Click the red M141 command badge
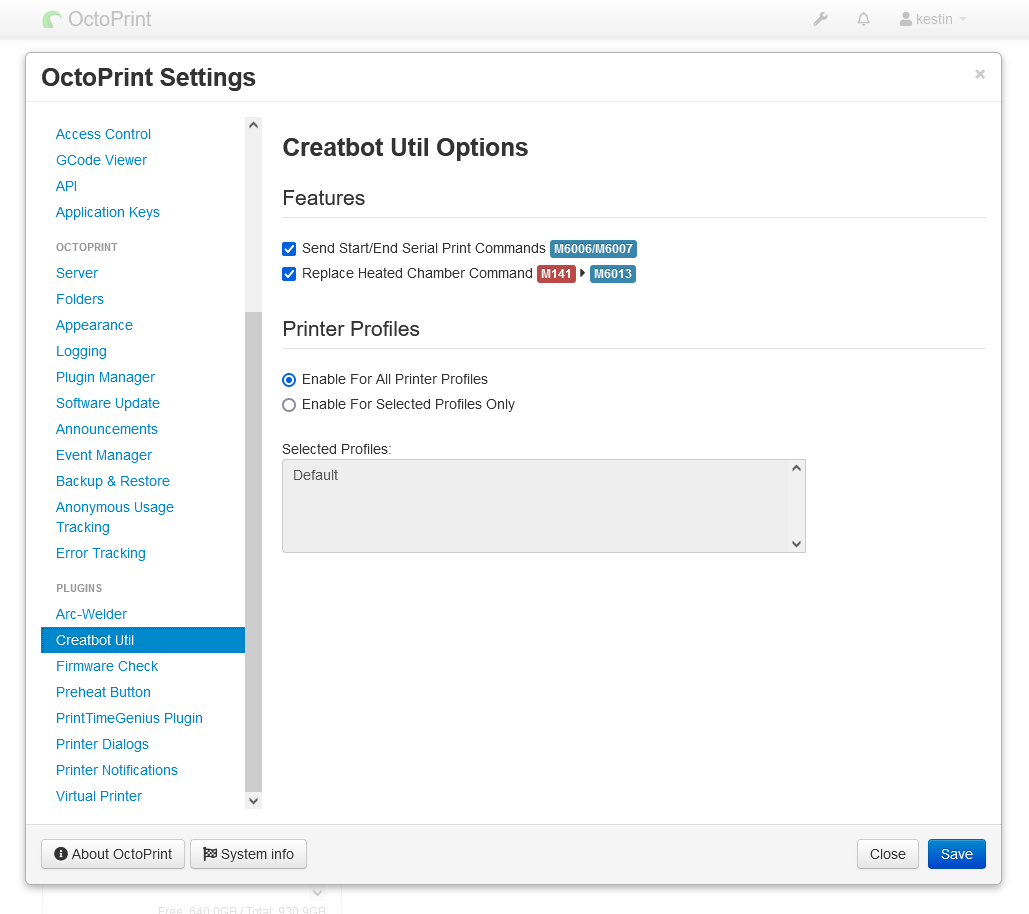Screen dimensions: 1029x914 [556, 274]
